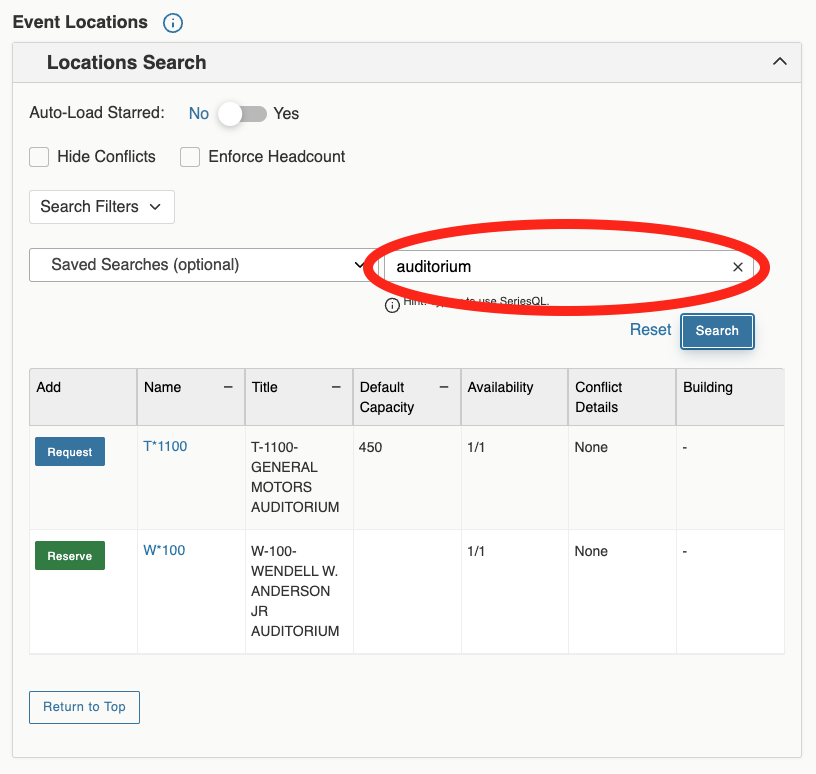This screenshot has width=816, height=774.
Task: Run the Search button
Action: (717, 331)
